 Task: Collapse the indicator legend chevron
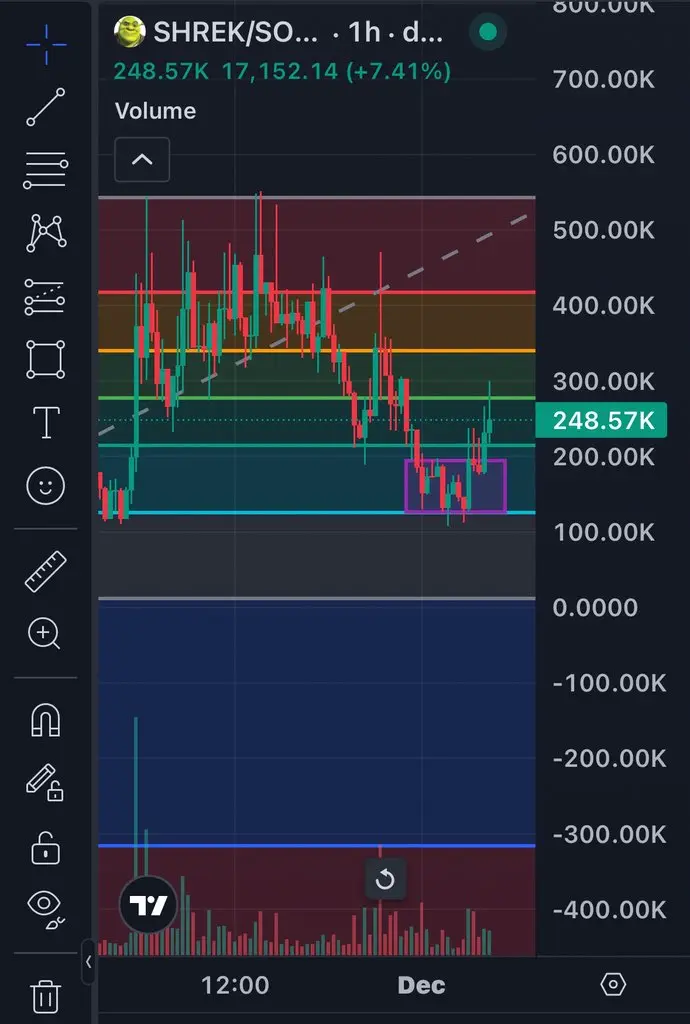pyautogui.click(x=142, y=159)
